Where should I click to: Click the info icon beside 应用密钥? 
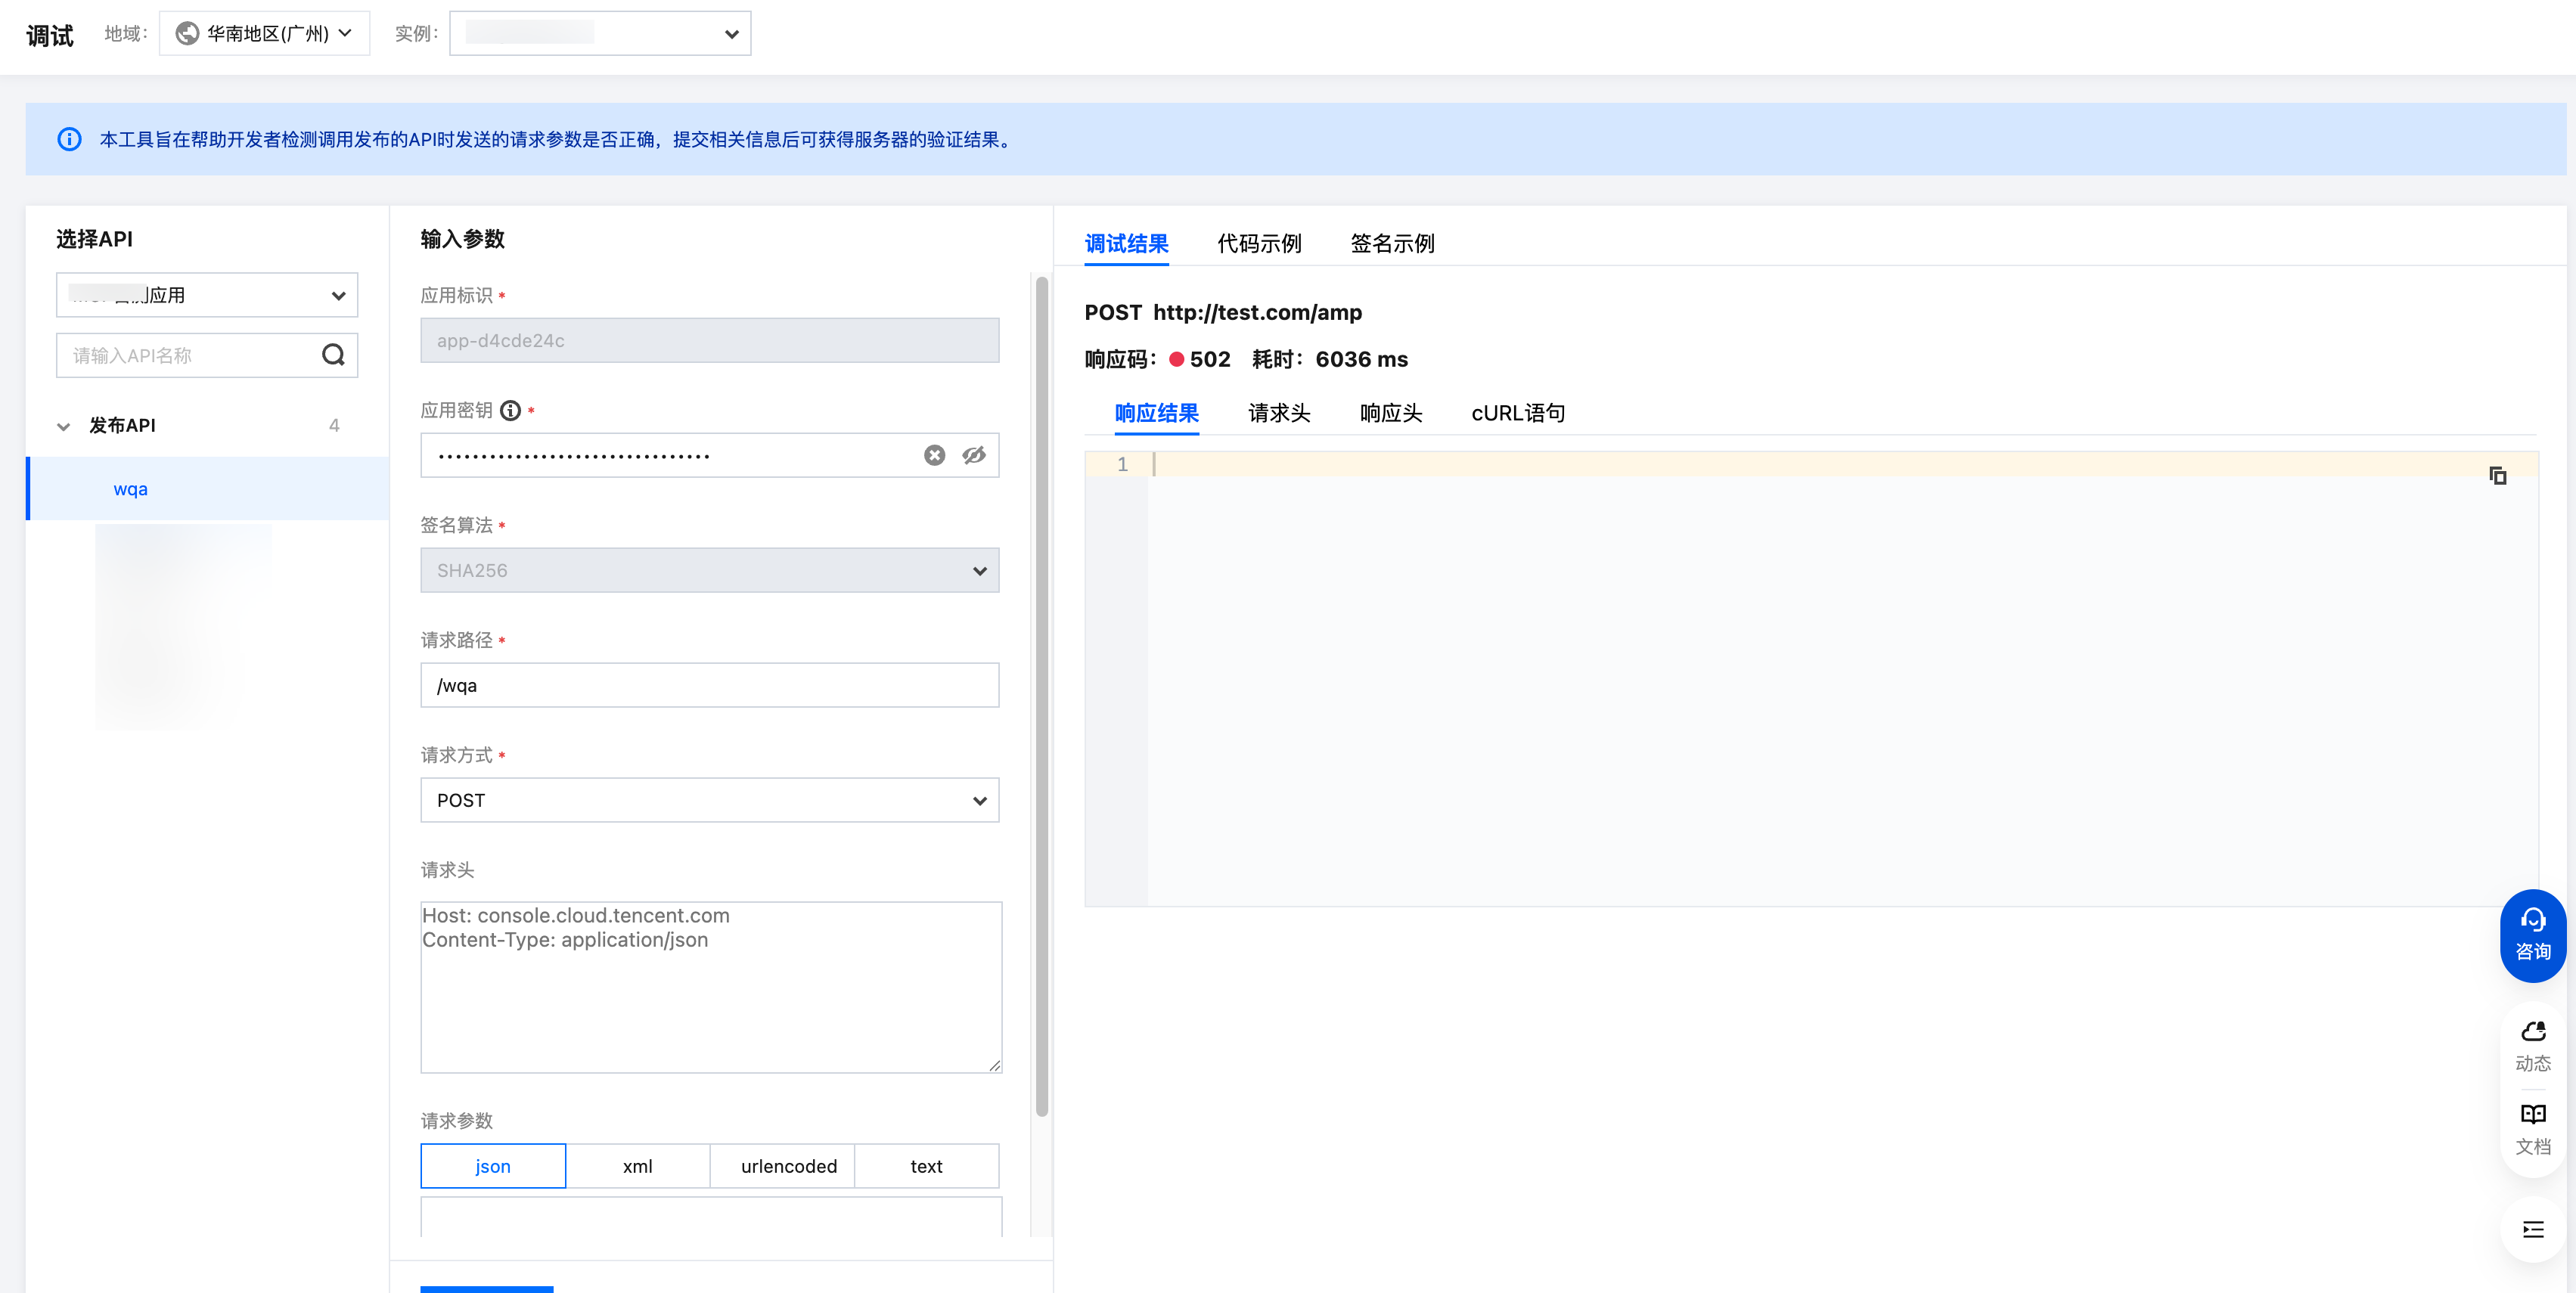pos(510,411)
